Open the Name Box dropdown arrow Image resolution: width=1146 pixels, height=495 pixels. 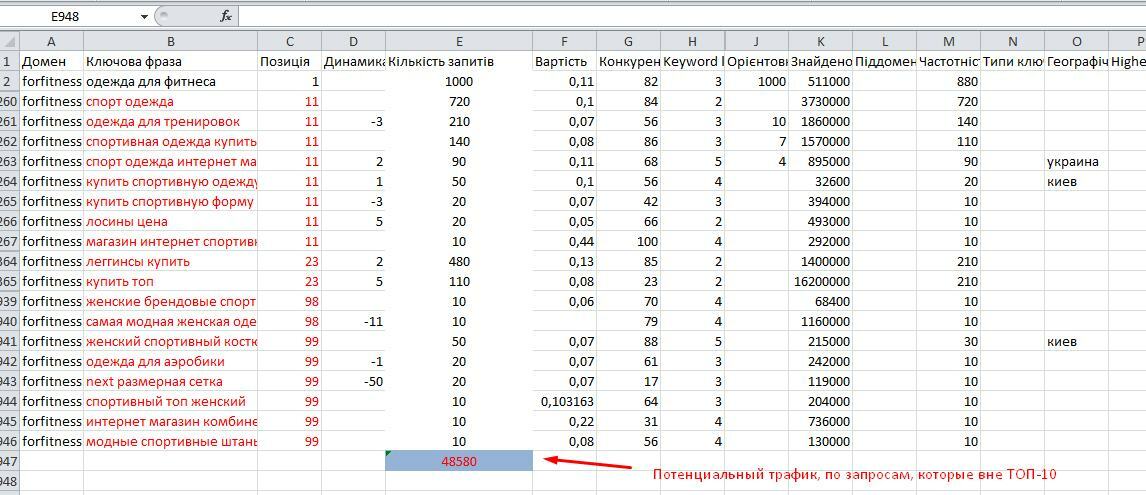pyautogui.click(x=143, y=16)
